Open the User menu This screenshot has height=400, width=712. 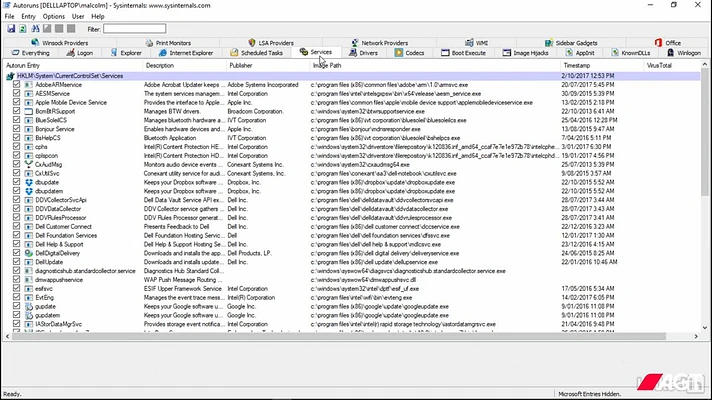coord(78,16)
